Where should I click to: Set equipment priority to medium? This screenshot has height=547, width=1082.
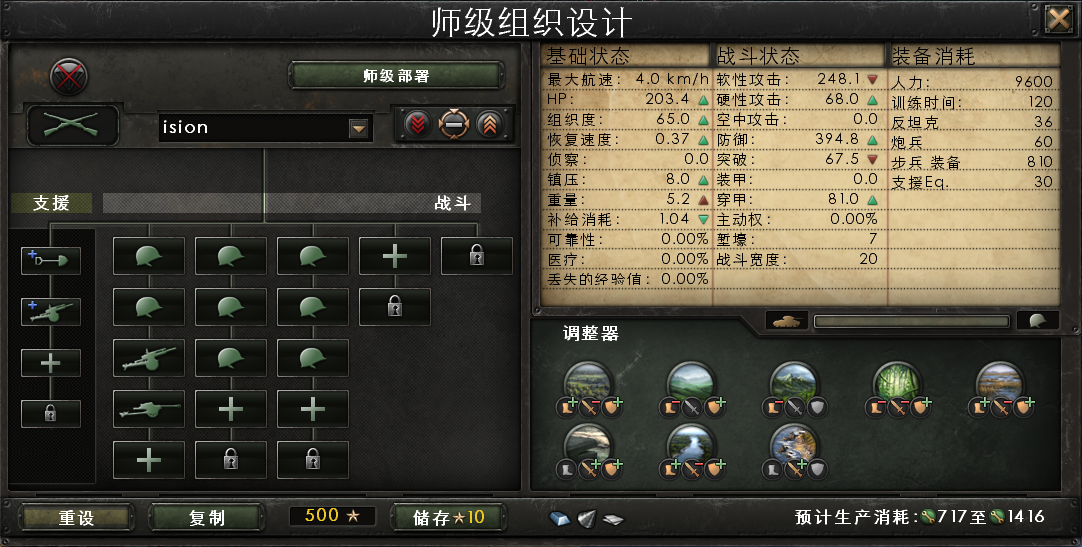click(453, 125)
